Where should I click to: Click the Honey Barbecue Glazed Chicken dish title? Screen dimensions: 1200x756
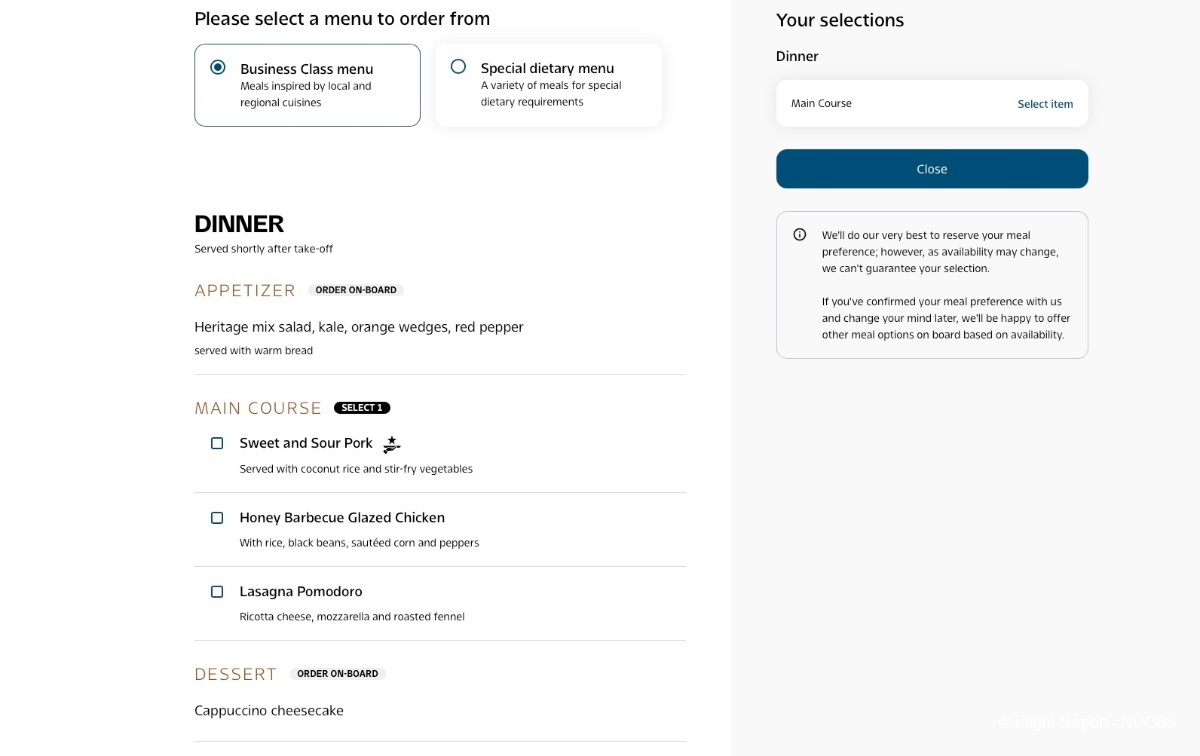(342, 518)
